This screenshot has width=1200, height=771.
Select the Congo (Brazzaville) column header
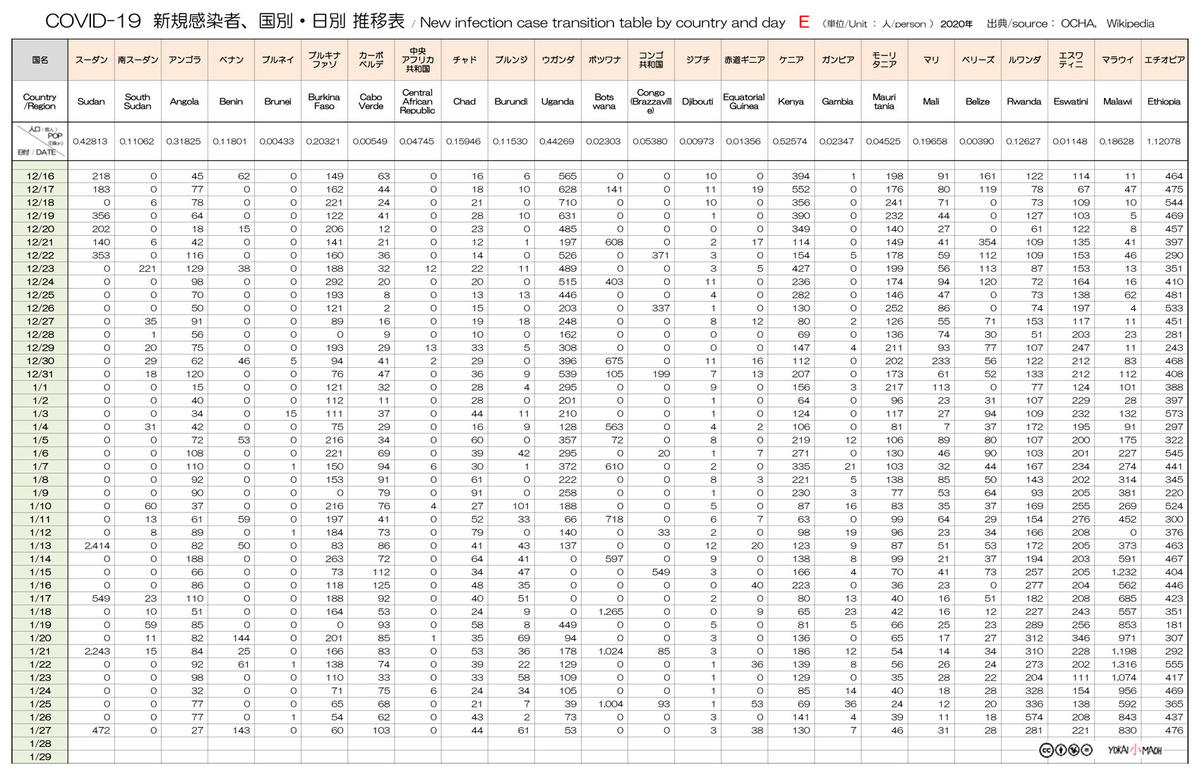651,102
